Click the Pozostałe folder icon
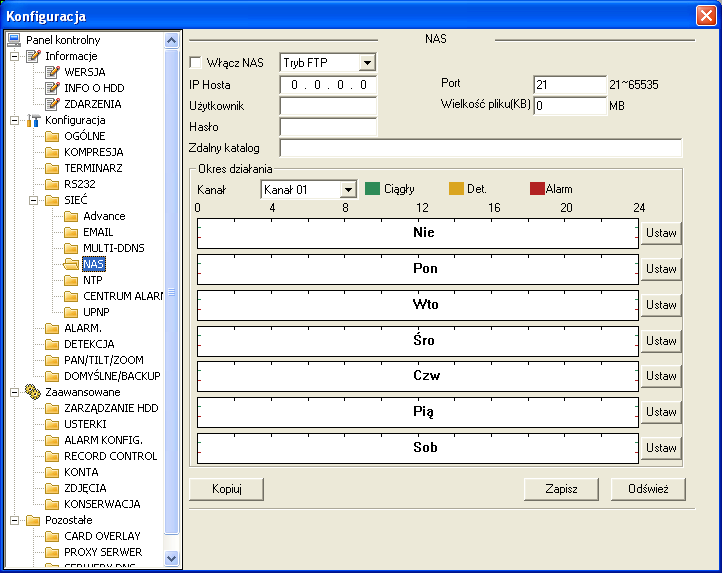This screenshot has width=722, height=573. (33, 520)
